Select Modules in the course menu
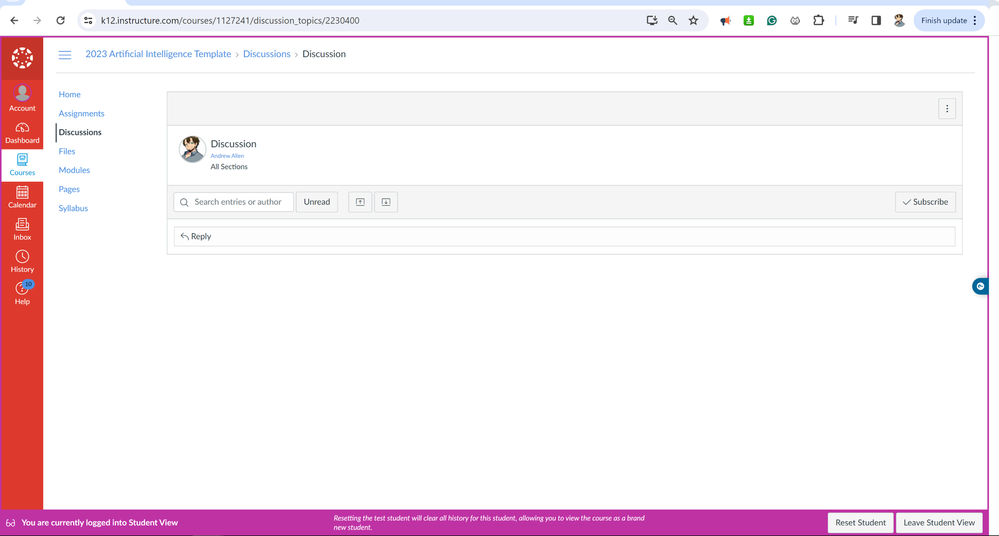The width and height of the screenshot is (999, 536). click(x=74, y=170)
